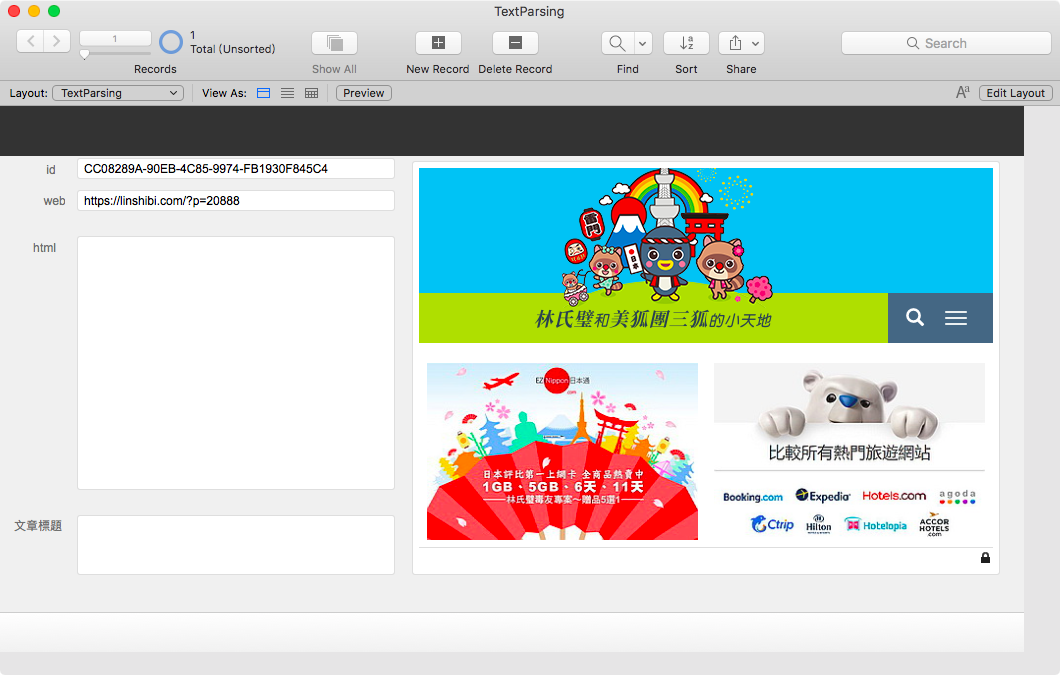1060x675 pixels.
Task: Click the web URL field
Action: (x=236, y=201)
